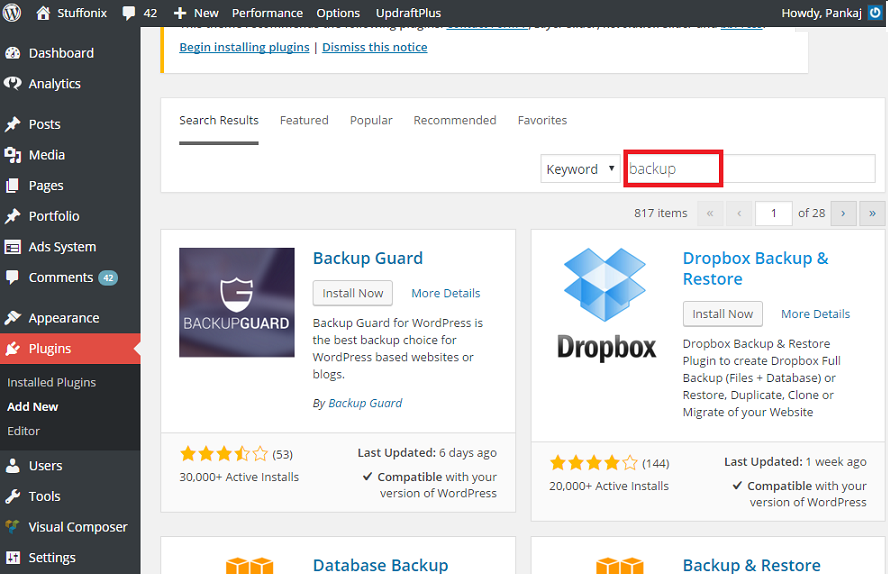Click the Backup Guard plugin thumbnail

click(237, 302)
